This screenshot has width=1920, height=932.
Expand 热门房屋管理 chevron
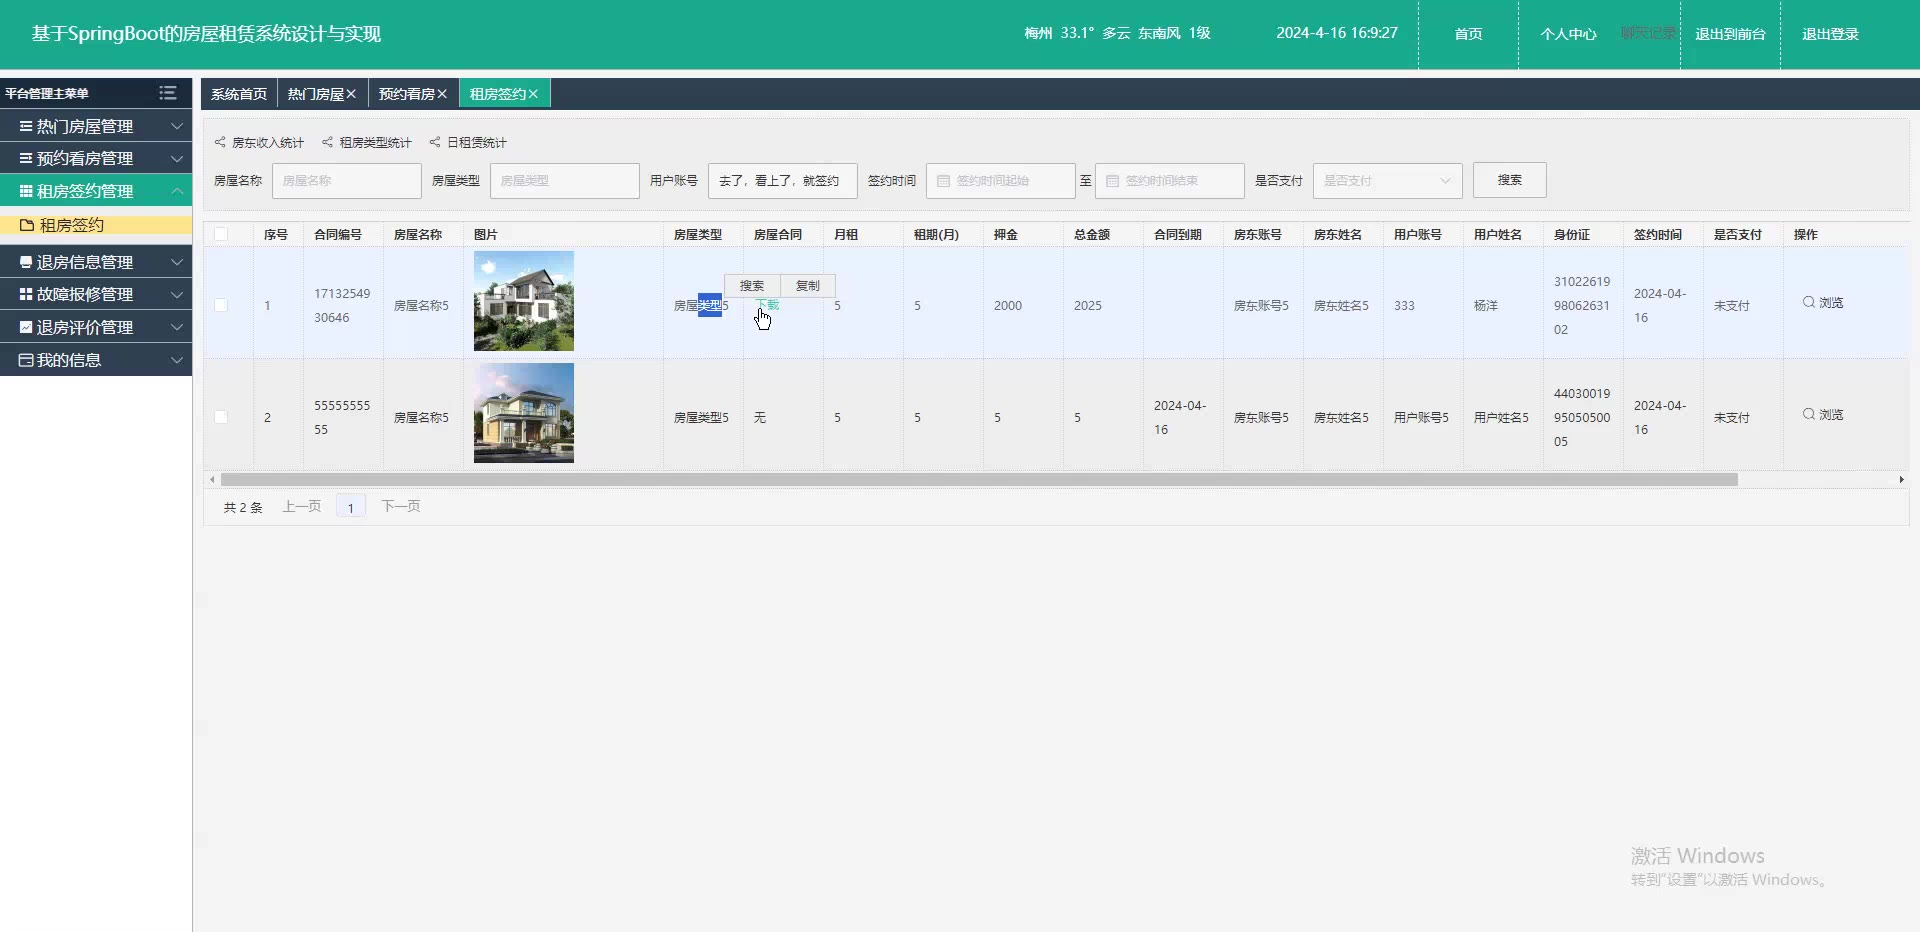pos(177,126)
